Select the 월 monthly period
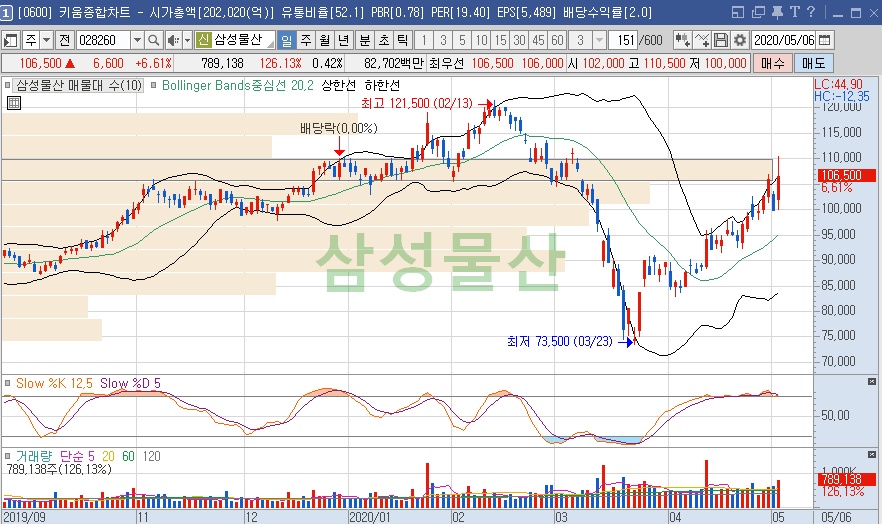This screenshot has width=882, height=524. [x=325, y=40]
